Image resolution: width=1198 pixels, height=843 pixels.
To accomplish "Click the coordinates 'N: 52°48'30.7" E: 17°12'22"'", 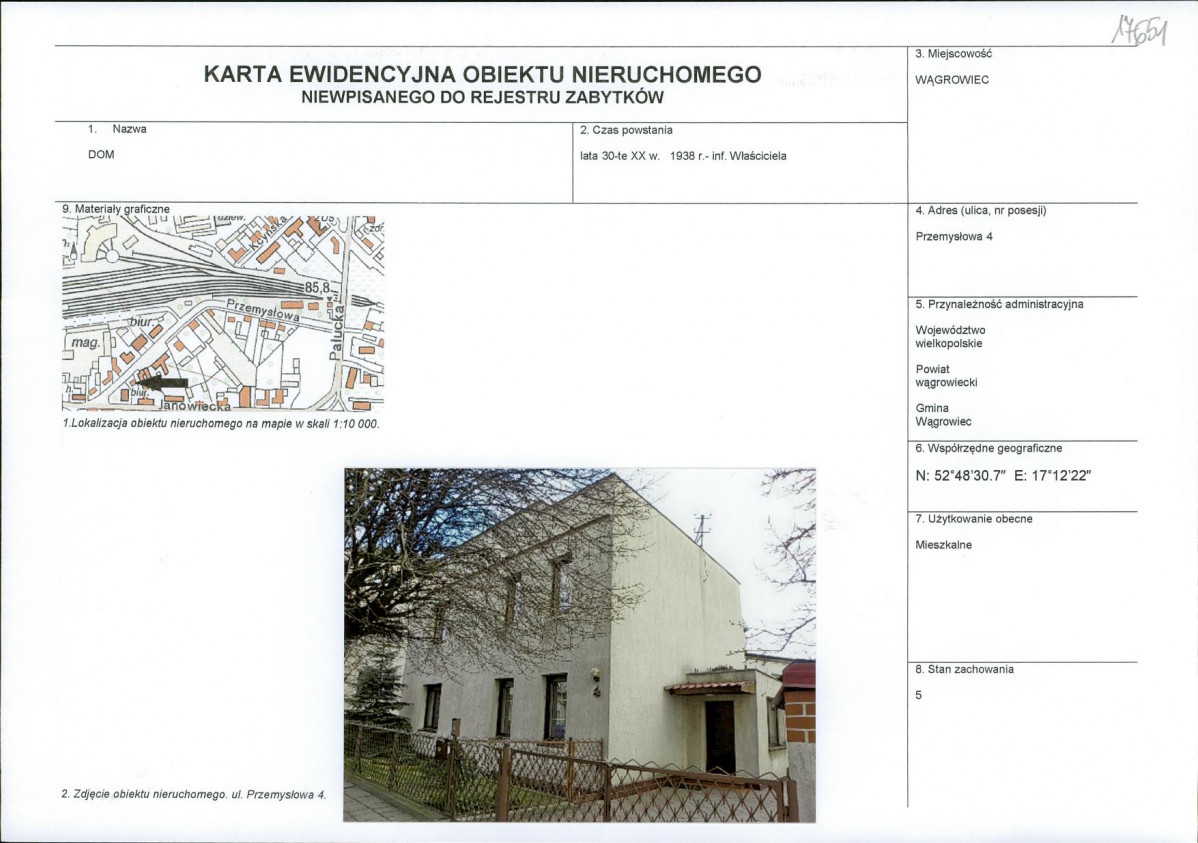I will [x=1003, y=475].
